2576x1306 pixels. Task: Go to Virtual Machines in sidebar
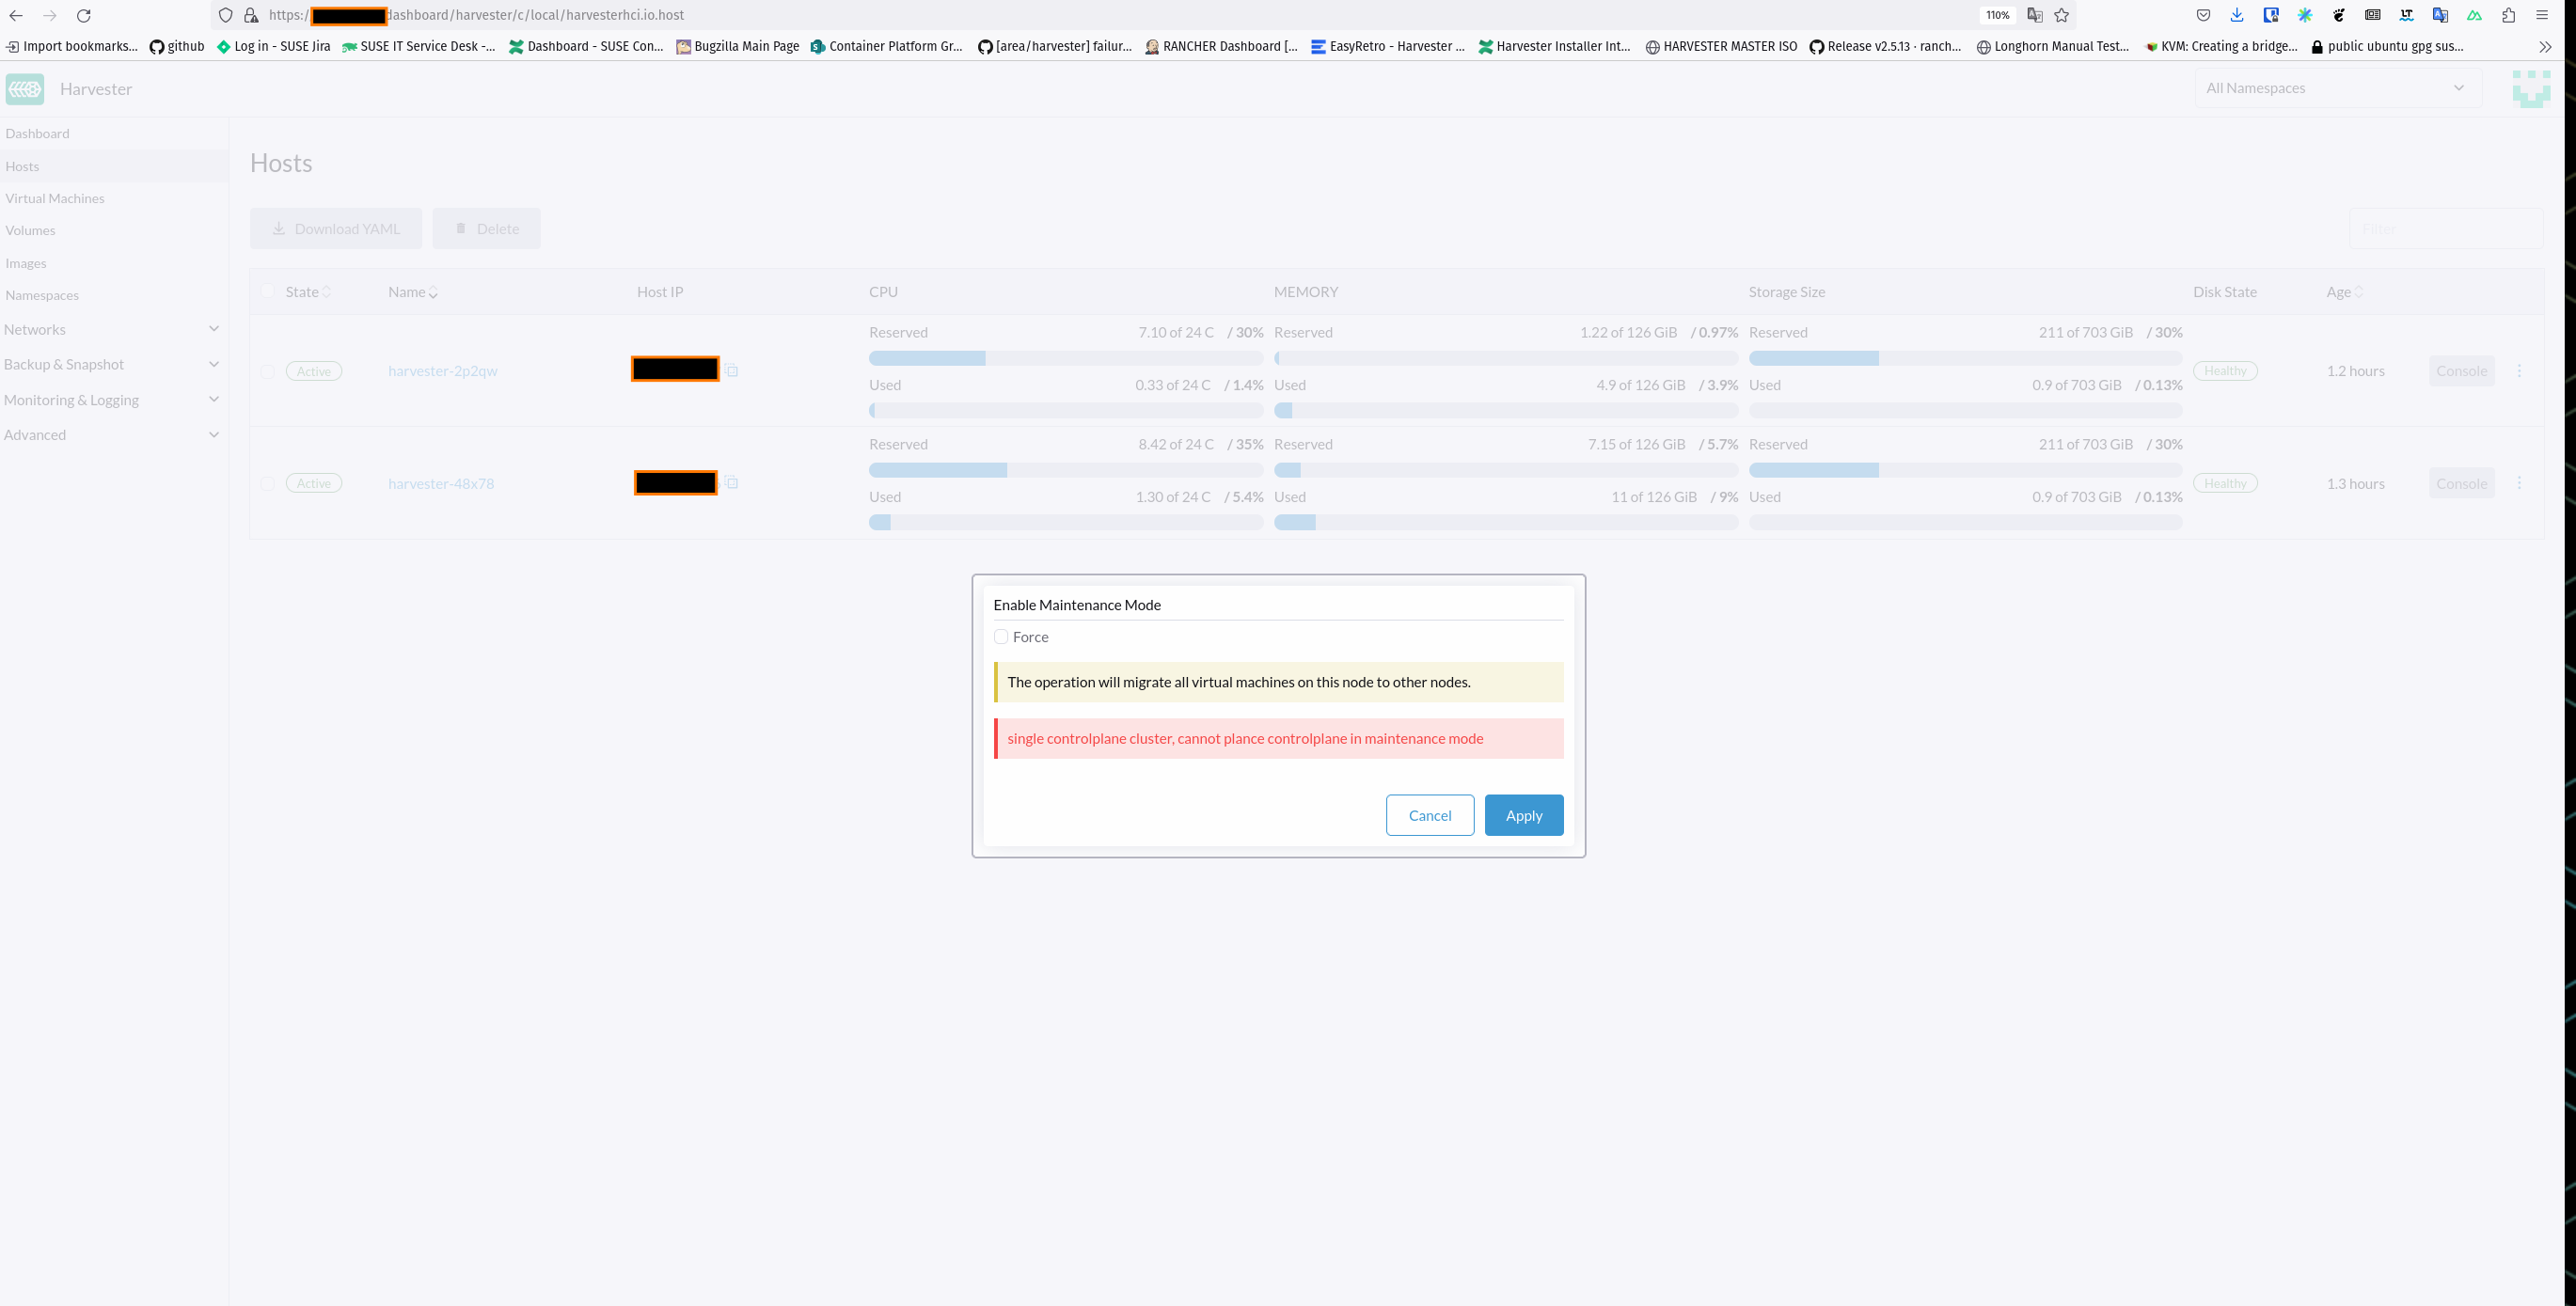[55, 198]
